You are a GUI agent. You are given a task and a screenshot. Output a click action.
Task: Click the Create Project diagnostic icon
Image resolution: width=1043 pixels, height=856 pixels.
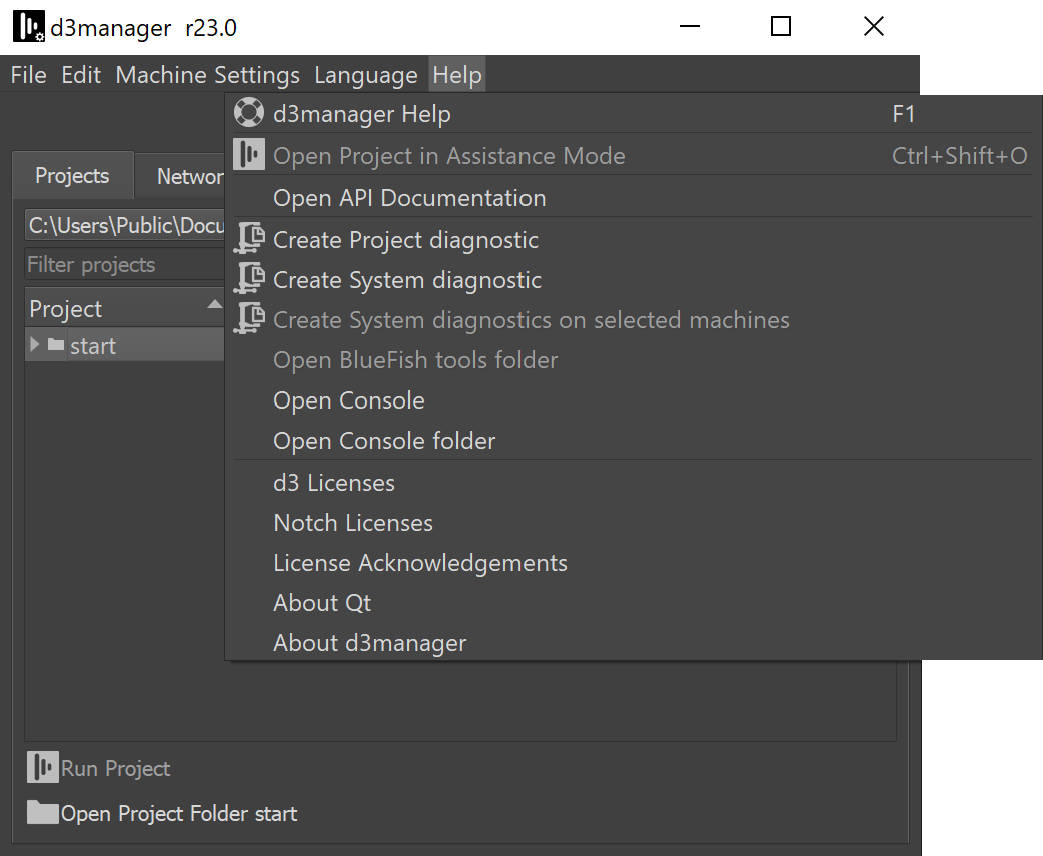[249, 240]
